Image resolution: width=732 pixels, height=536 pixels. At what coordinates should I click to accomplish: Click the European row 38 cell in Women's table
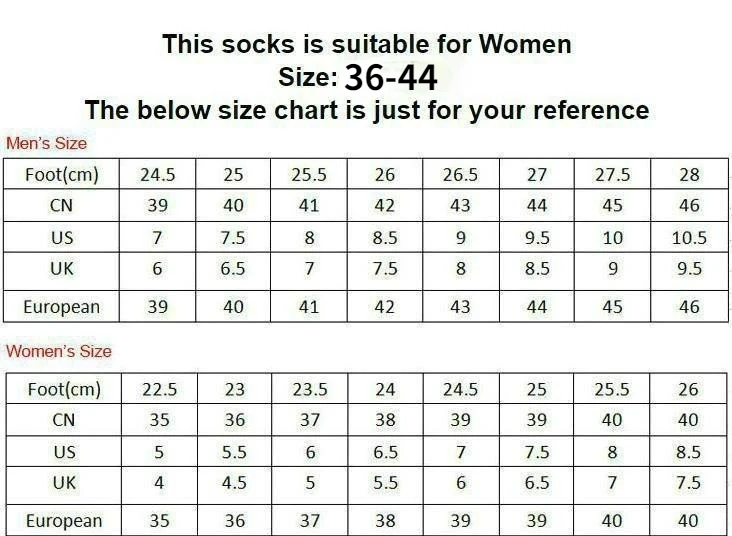(385, 520)
